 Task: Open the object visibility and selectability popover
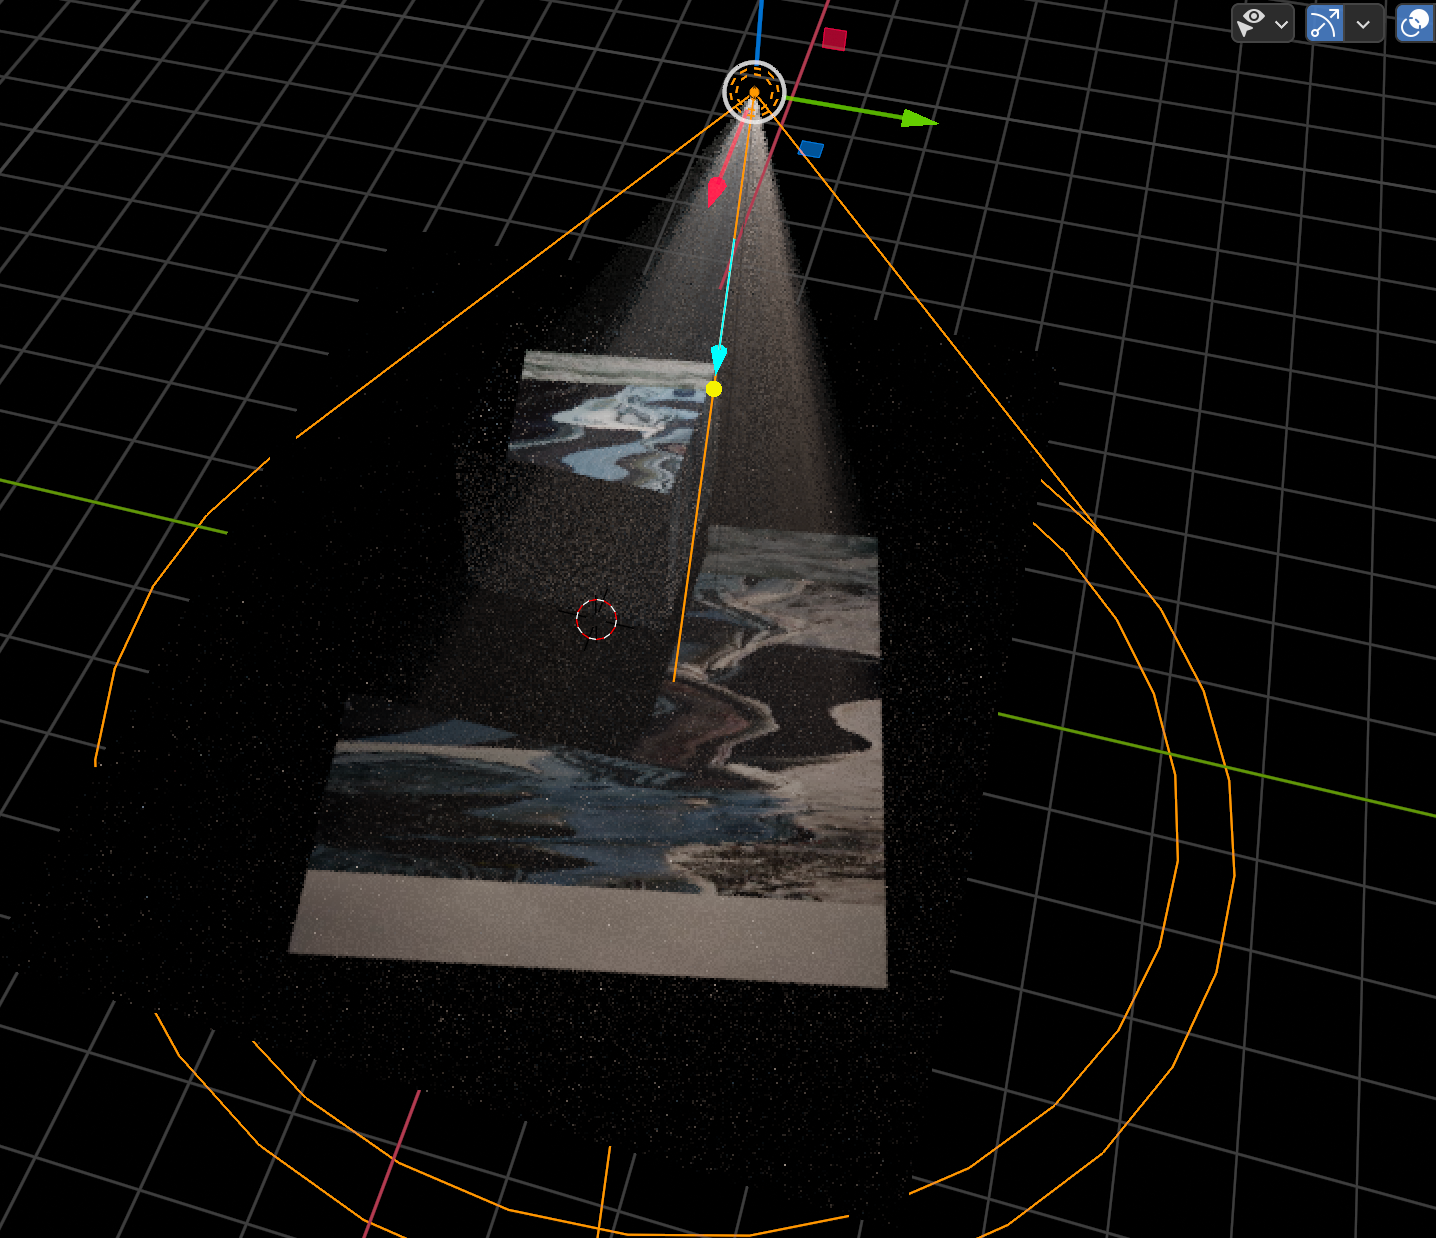coord(1263,23)
